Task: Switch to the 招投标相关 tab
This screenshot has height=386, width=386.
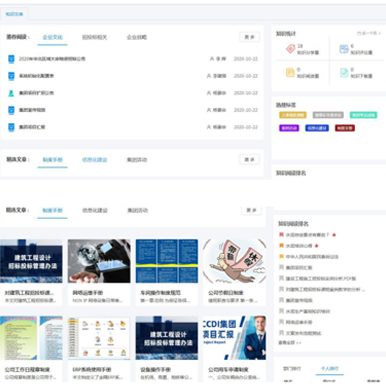Action: pyautogui.click(x=95, y=37)
